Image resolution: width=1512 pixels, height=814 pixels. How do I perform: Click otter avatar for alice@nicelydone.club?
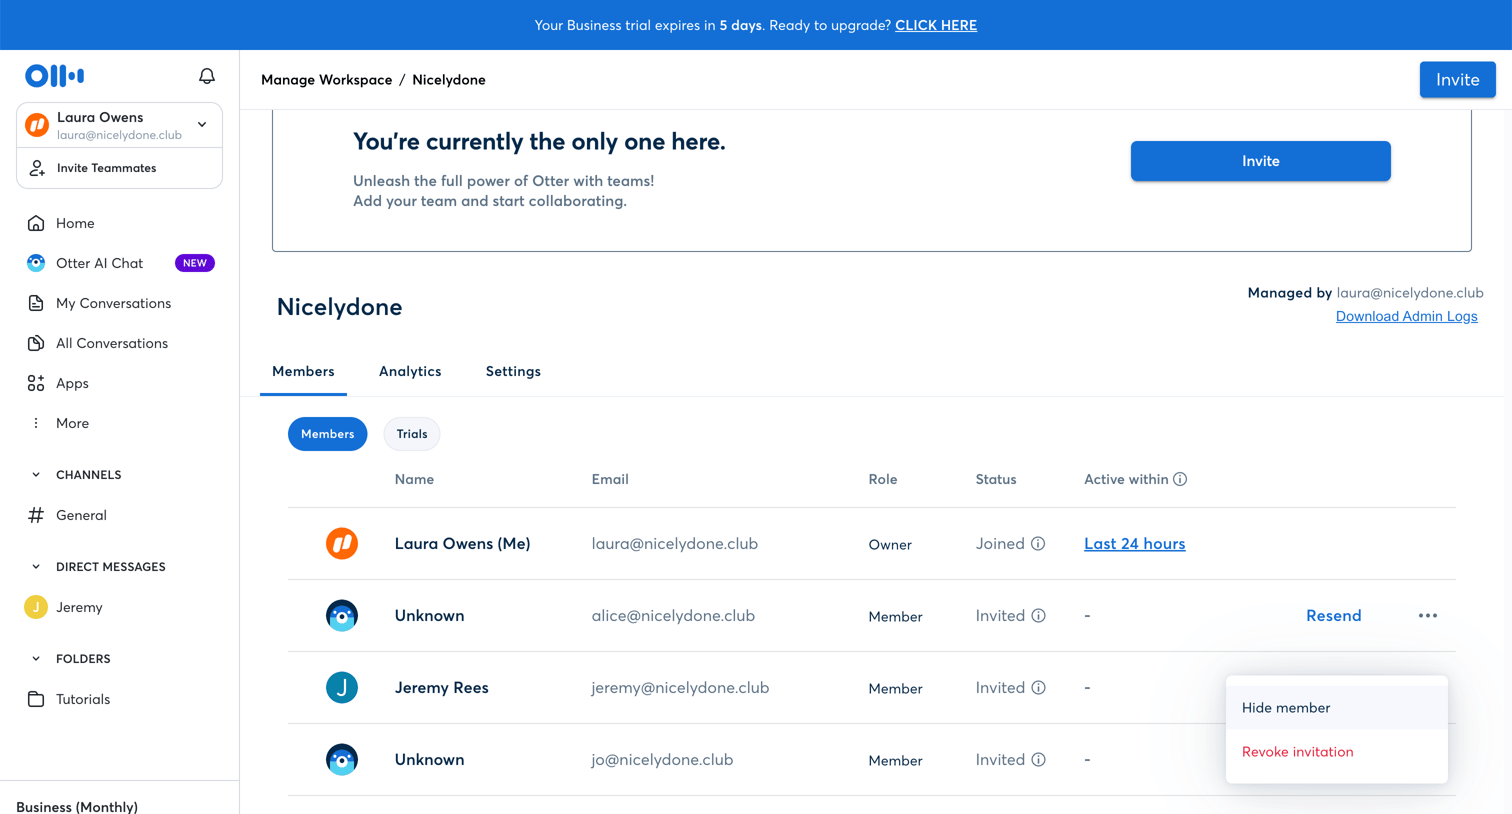point(342,616)
